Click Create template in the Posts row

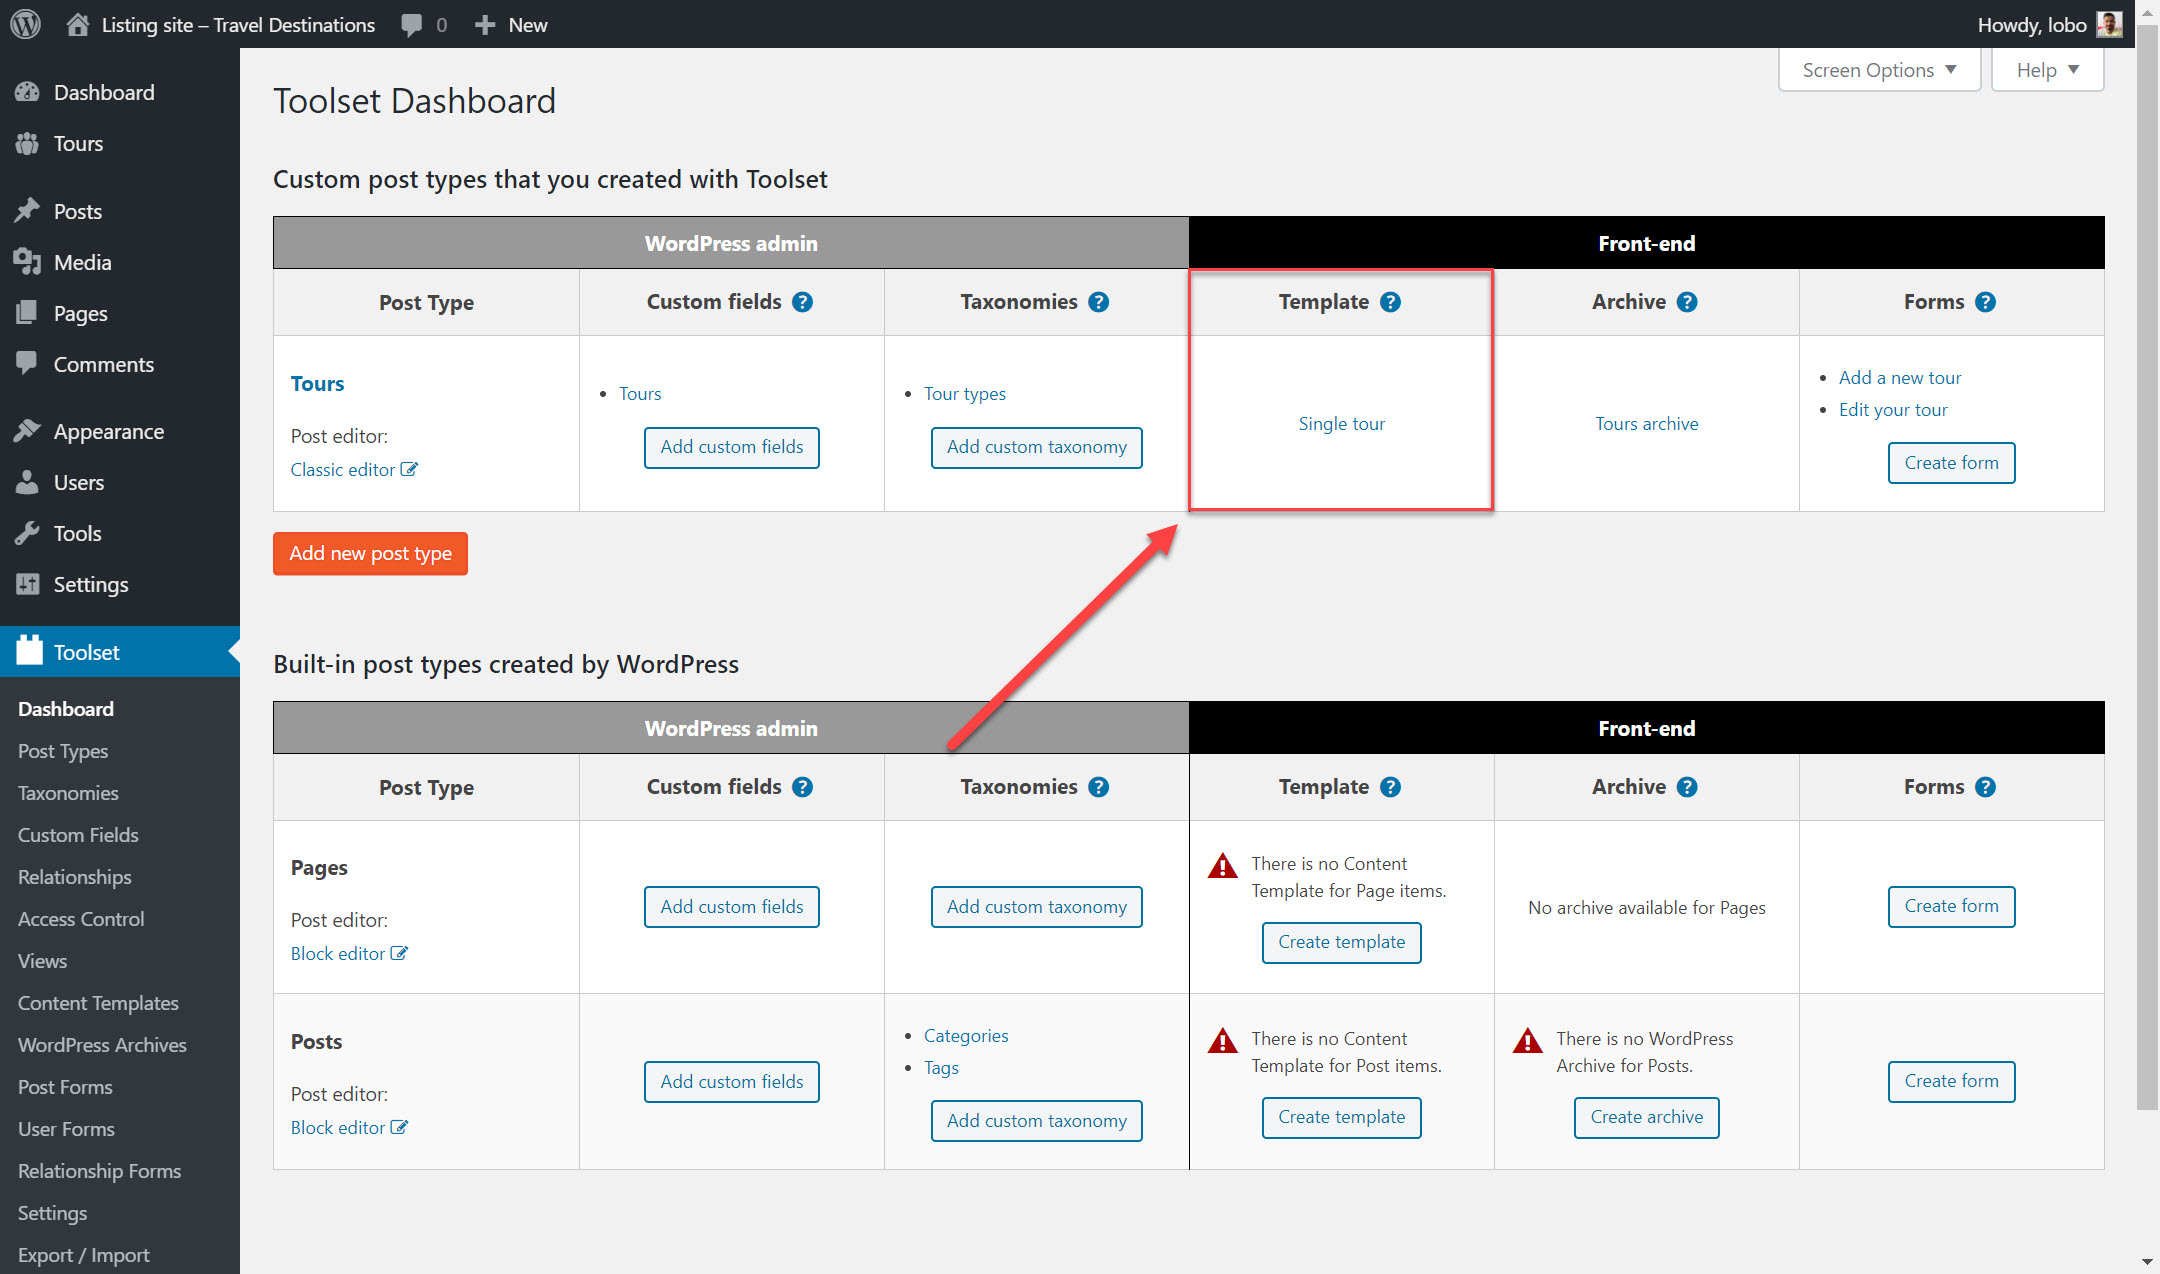(1342, 1117)
